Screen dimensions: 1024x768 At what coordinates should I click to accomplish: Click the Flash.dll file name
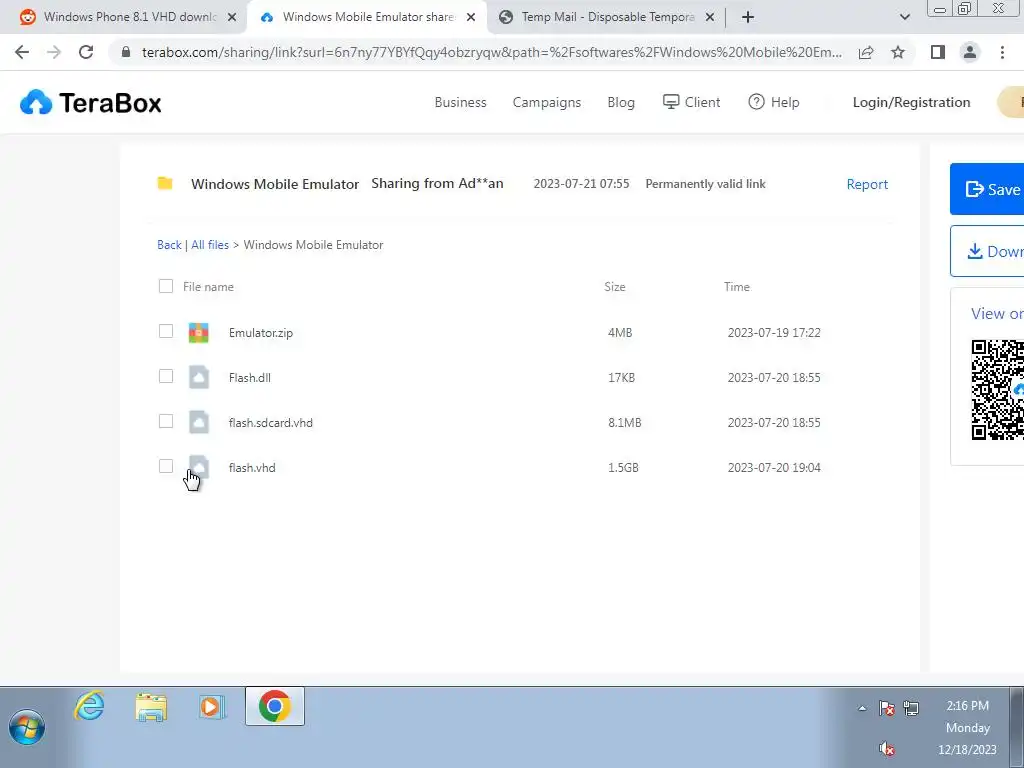[249, 377]
